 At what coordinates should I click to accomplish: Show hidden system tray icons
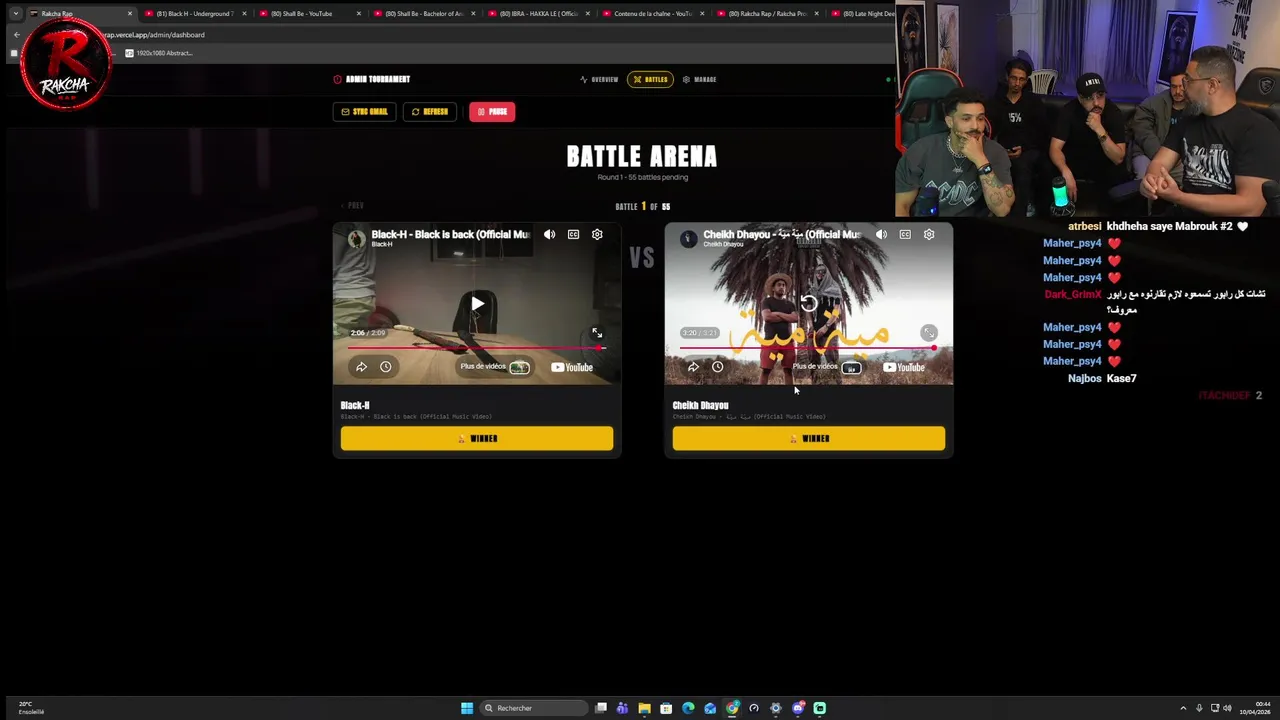[x=1183, y=708]
